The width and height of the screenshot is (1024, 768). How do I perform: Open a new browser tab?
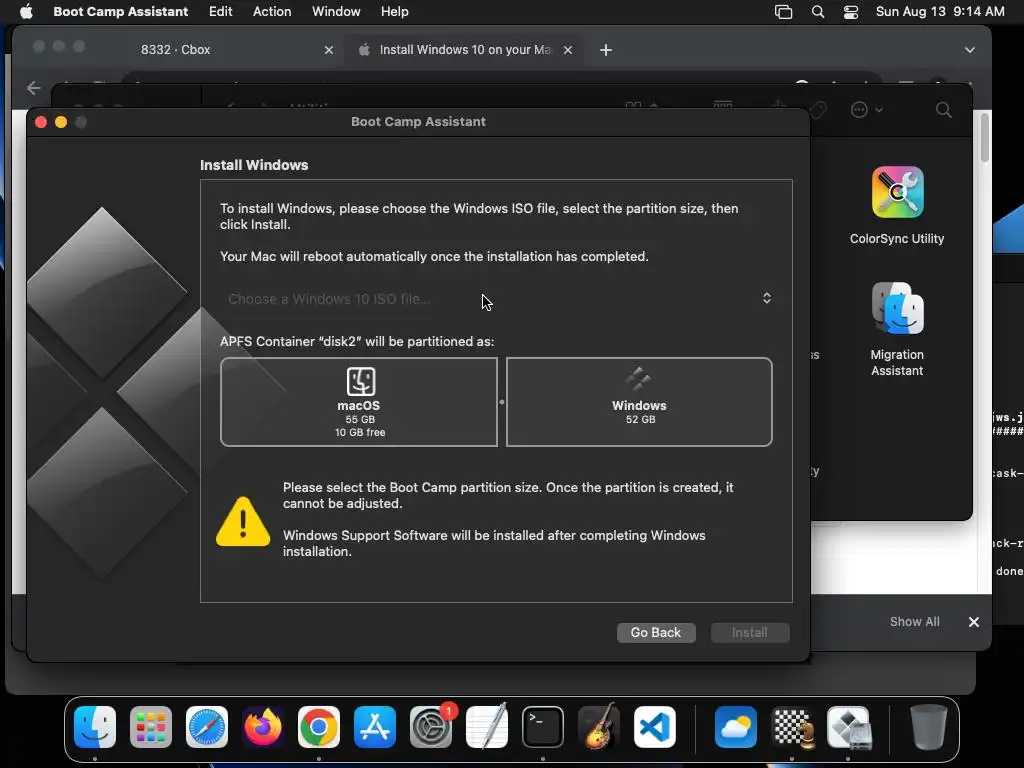605,50
